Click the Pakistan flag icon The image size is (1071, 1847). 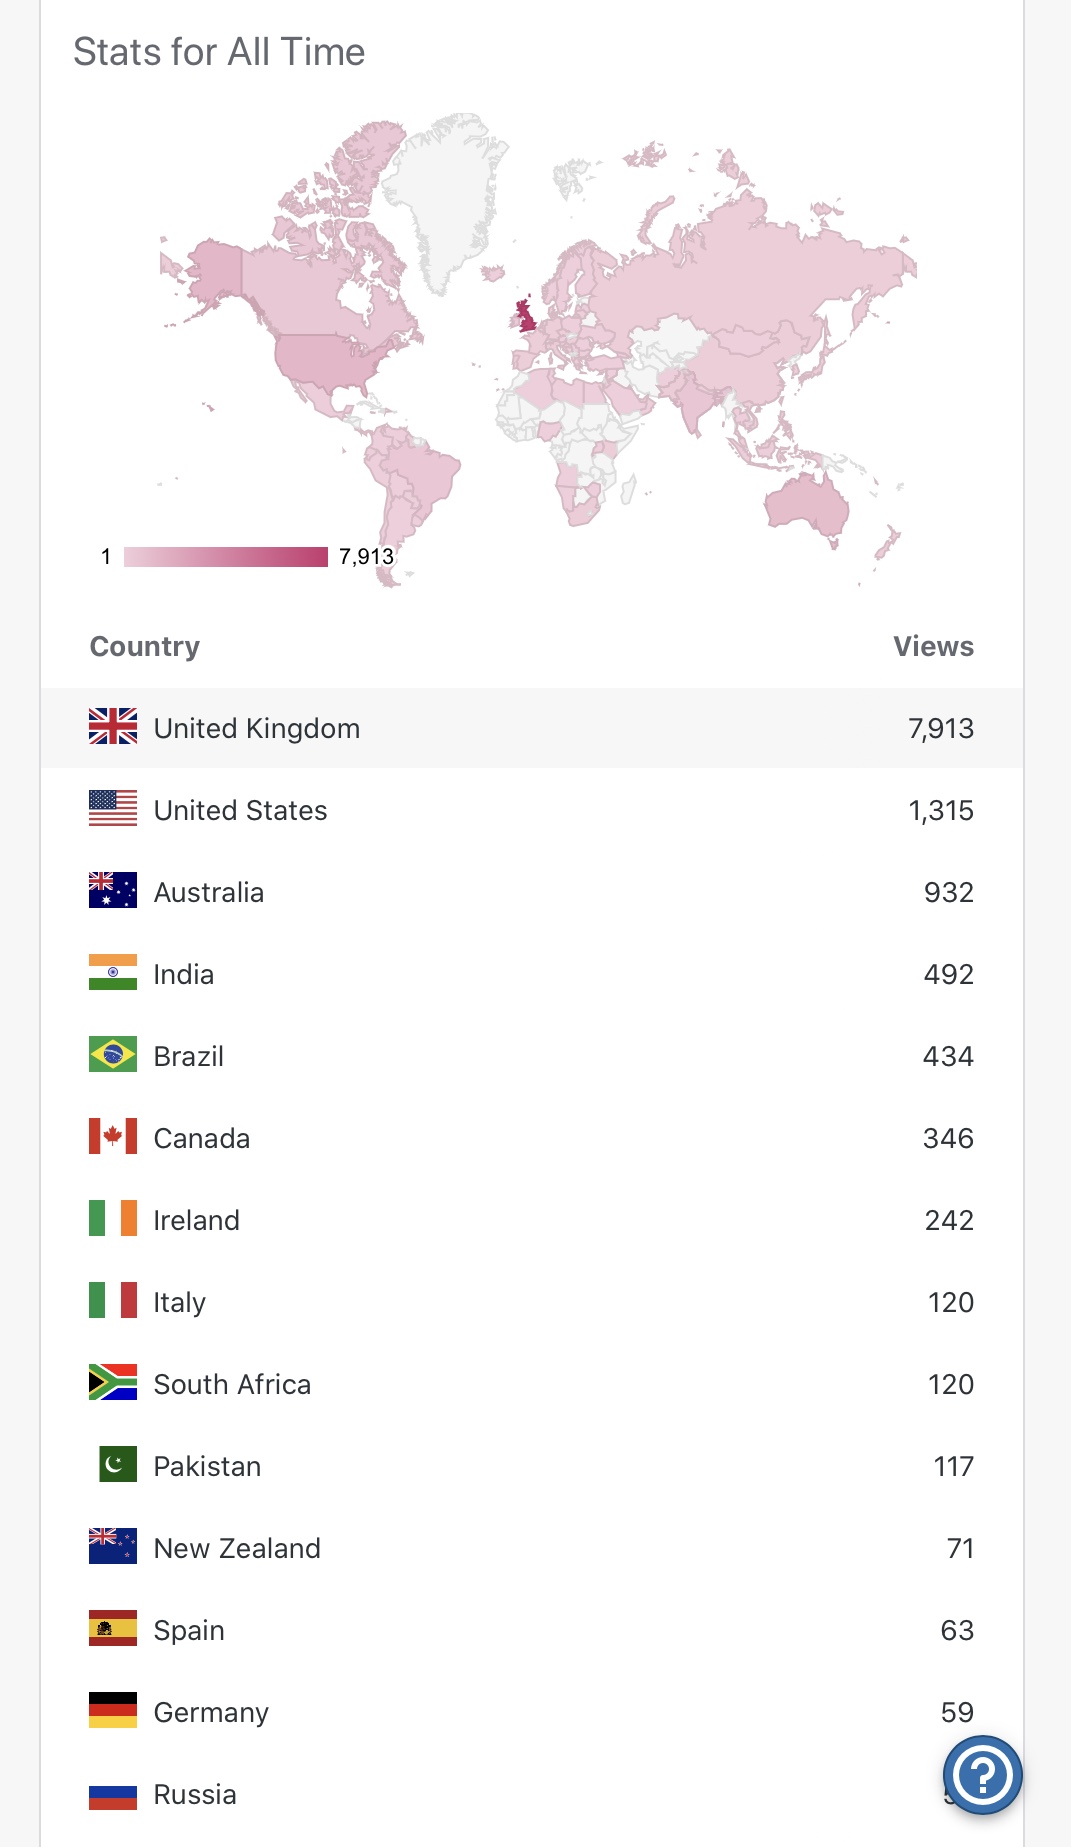tap(117, 1464)
